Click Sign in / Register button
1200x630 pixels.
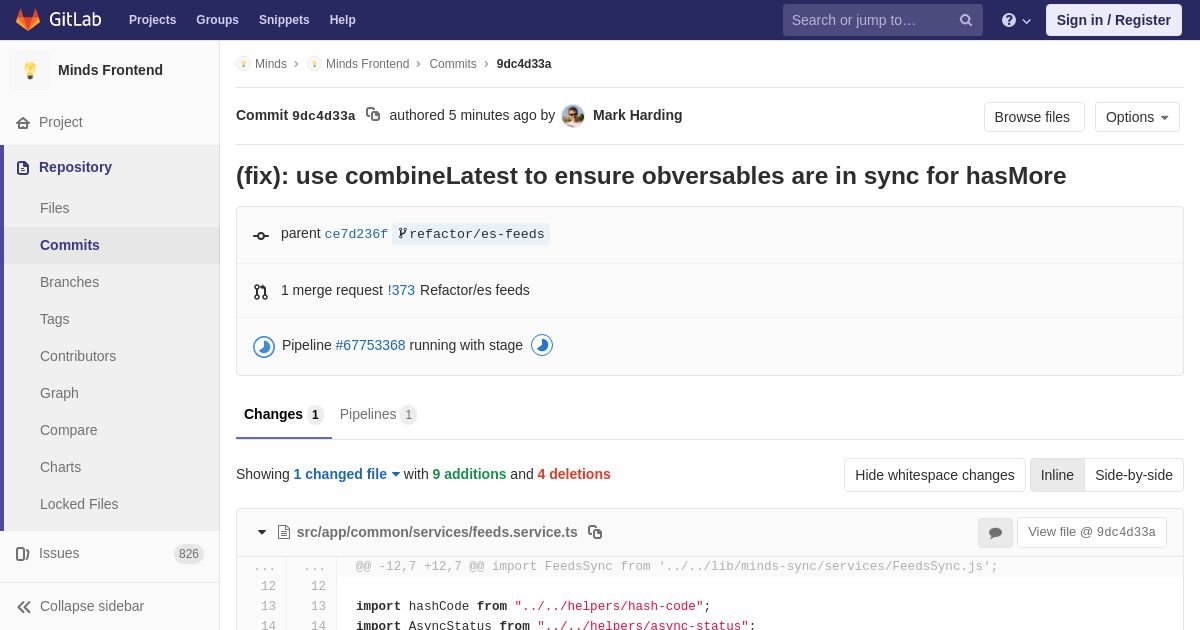(x=1114, y=20)
